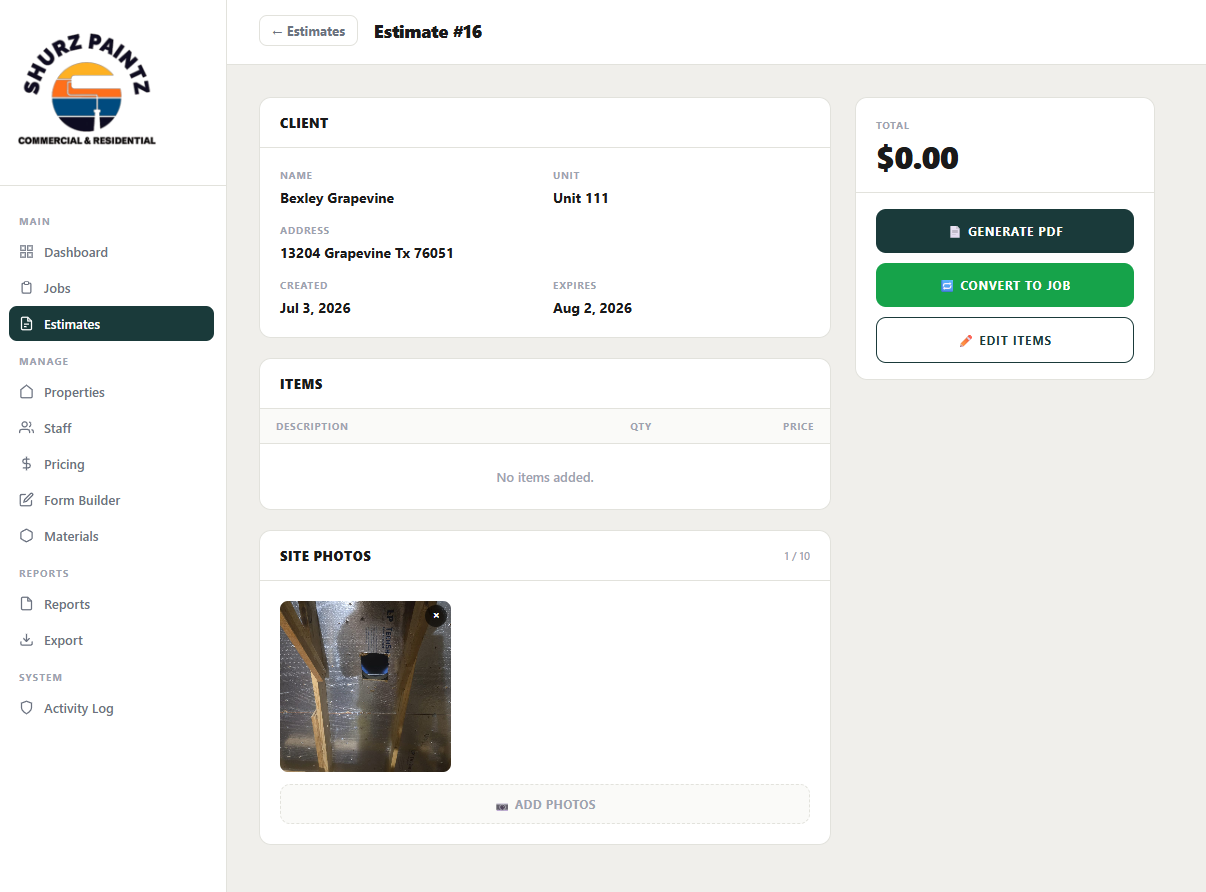Click the Qty column header
The height and width of the screenshot is (892, 1206).
tap(641, 426)
